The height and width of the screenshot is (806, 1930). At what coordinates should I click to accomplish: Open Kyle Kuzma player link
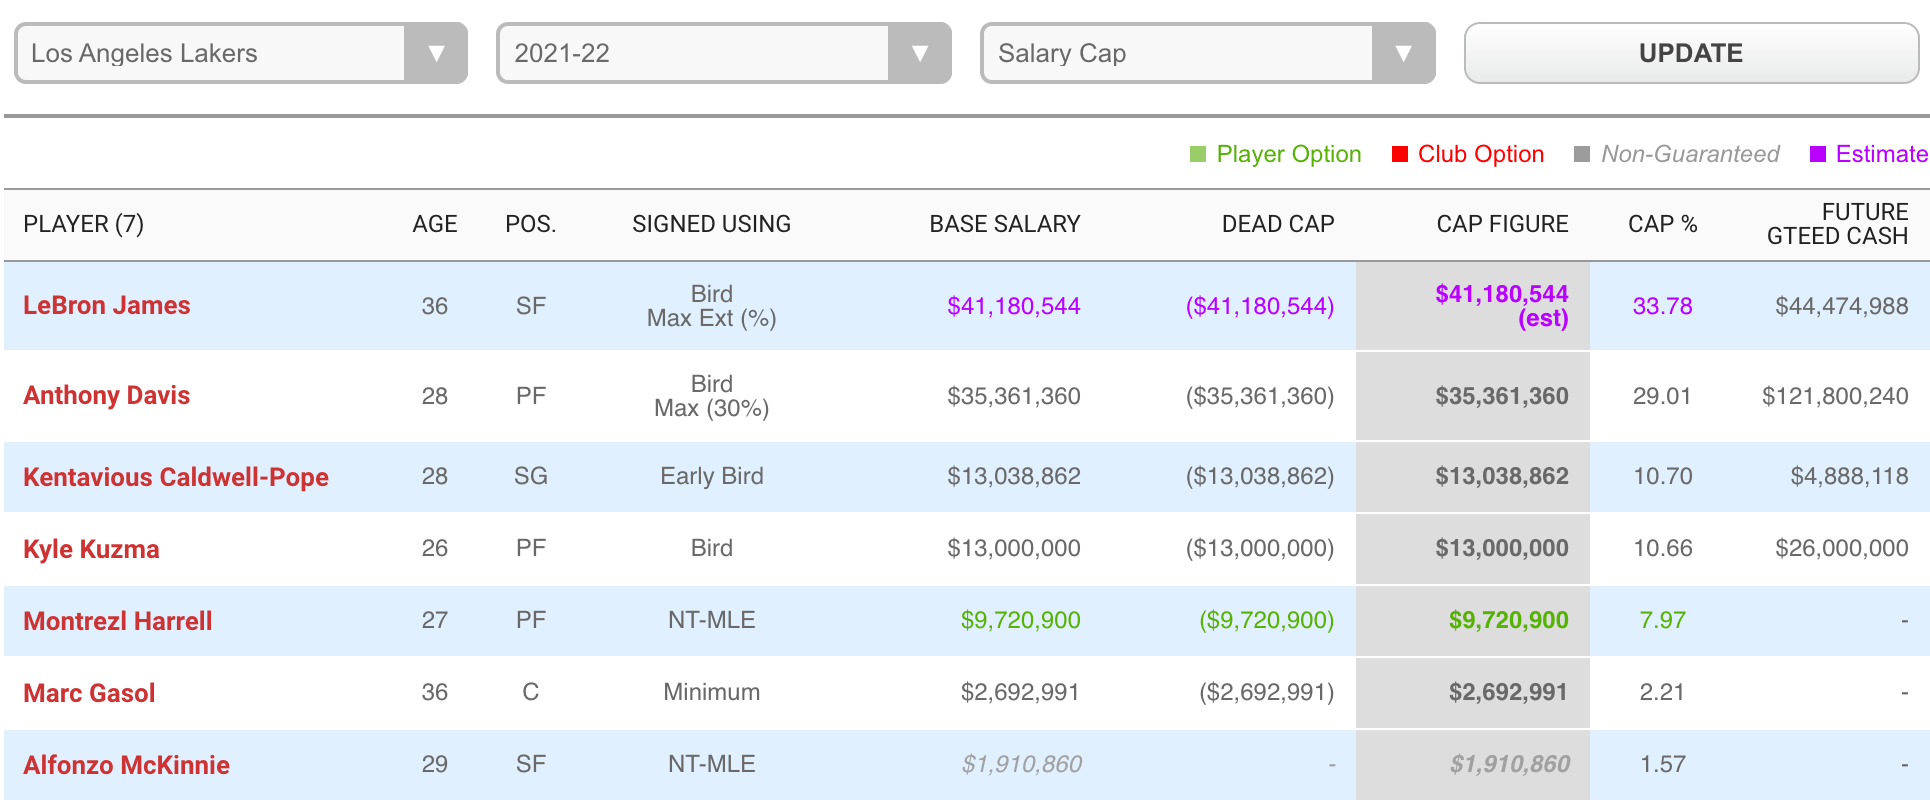tap(91, 549)
